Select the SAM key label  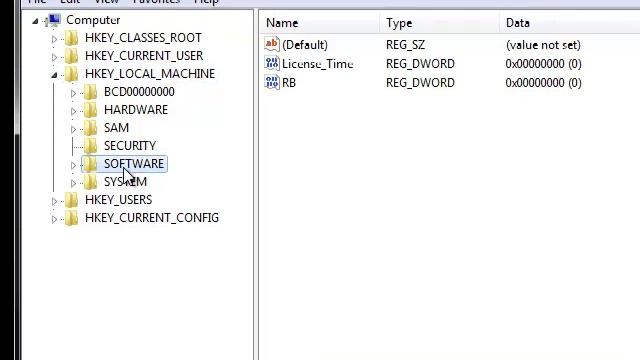pos(116,128)
